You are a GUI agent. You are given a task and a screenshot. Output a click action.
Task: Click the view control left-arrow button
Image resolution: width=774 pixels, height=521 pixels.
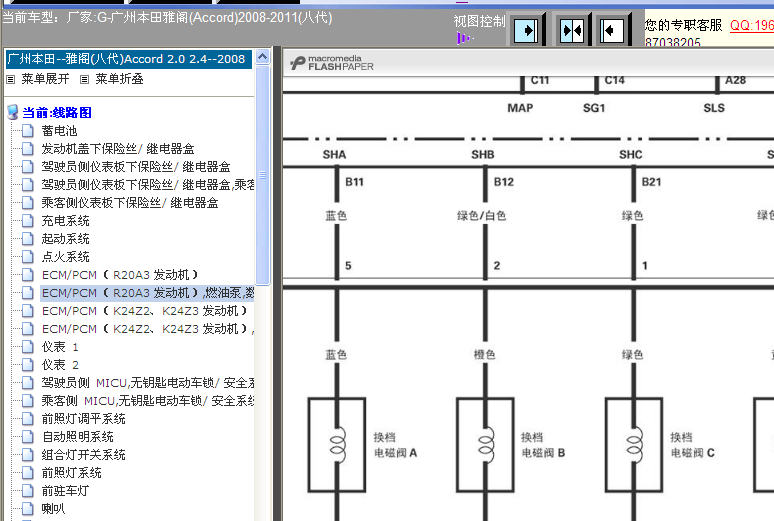coord(612,31)
